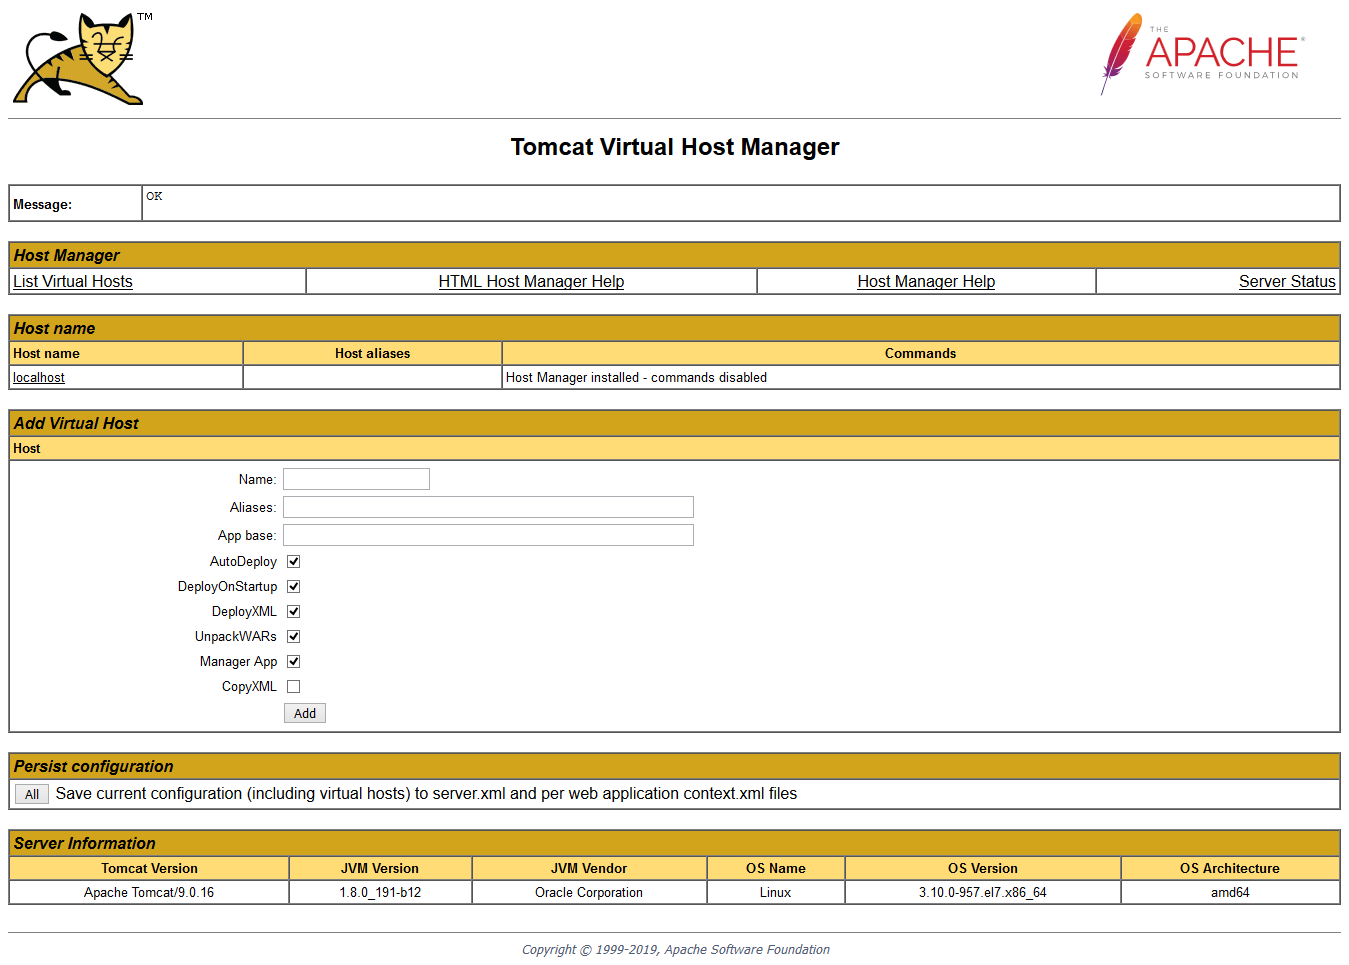Enable the CopyXML checkbox

tap(293, 686)
